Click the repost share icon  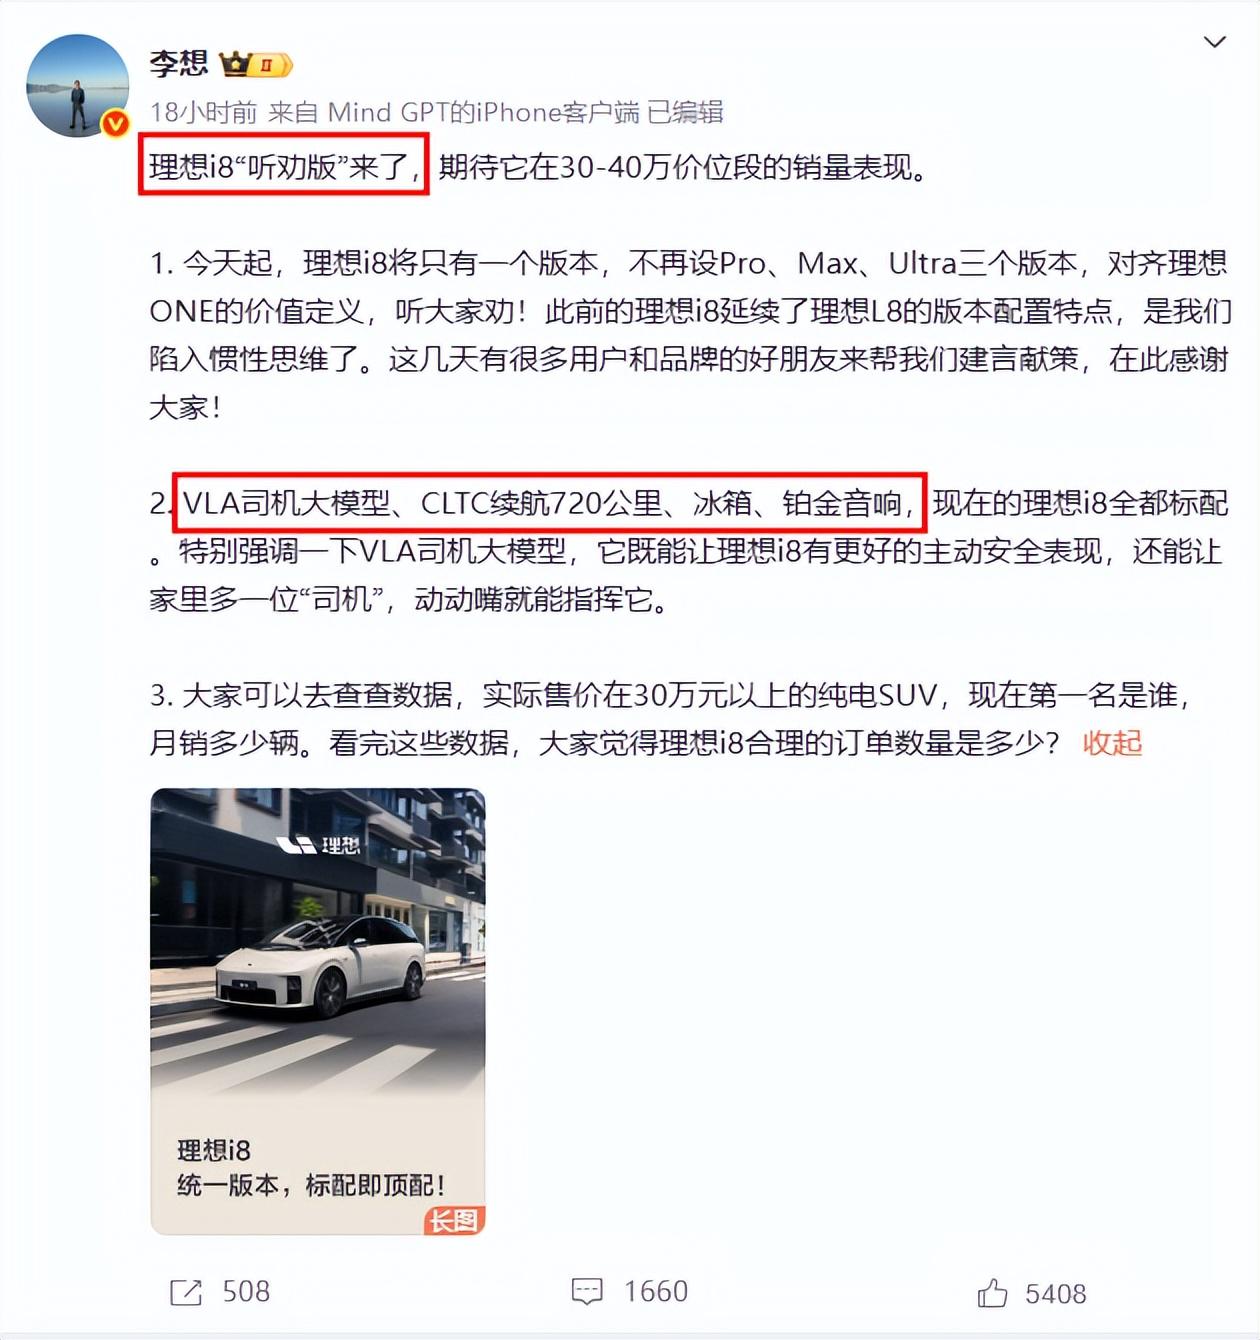pos(186,1292)
